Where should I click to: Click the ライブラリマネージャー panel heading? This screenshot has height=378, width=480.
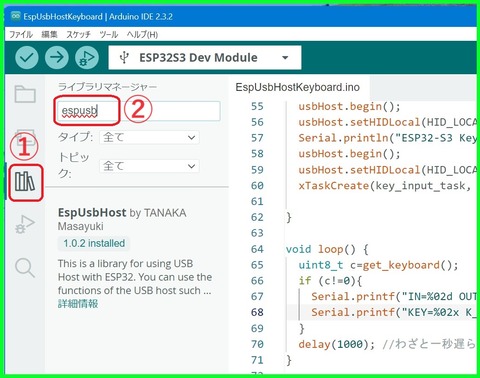[107, 87]
